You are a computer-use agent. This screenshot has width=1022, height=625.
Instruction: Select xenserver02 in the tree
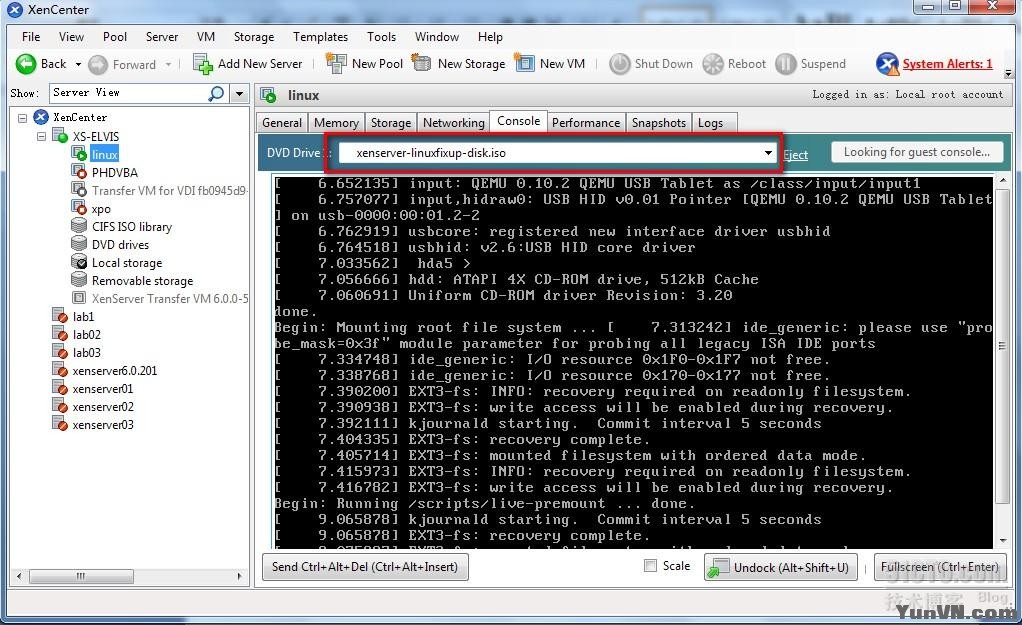click(x=103, y=407)
